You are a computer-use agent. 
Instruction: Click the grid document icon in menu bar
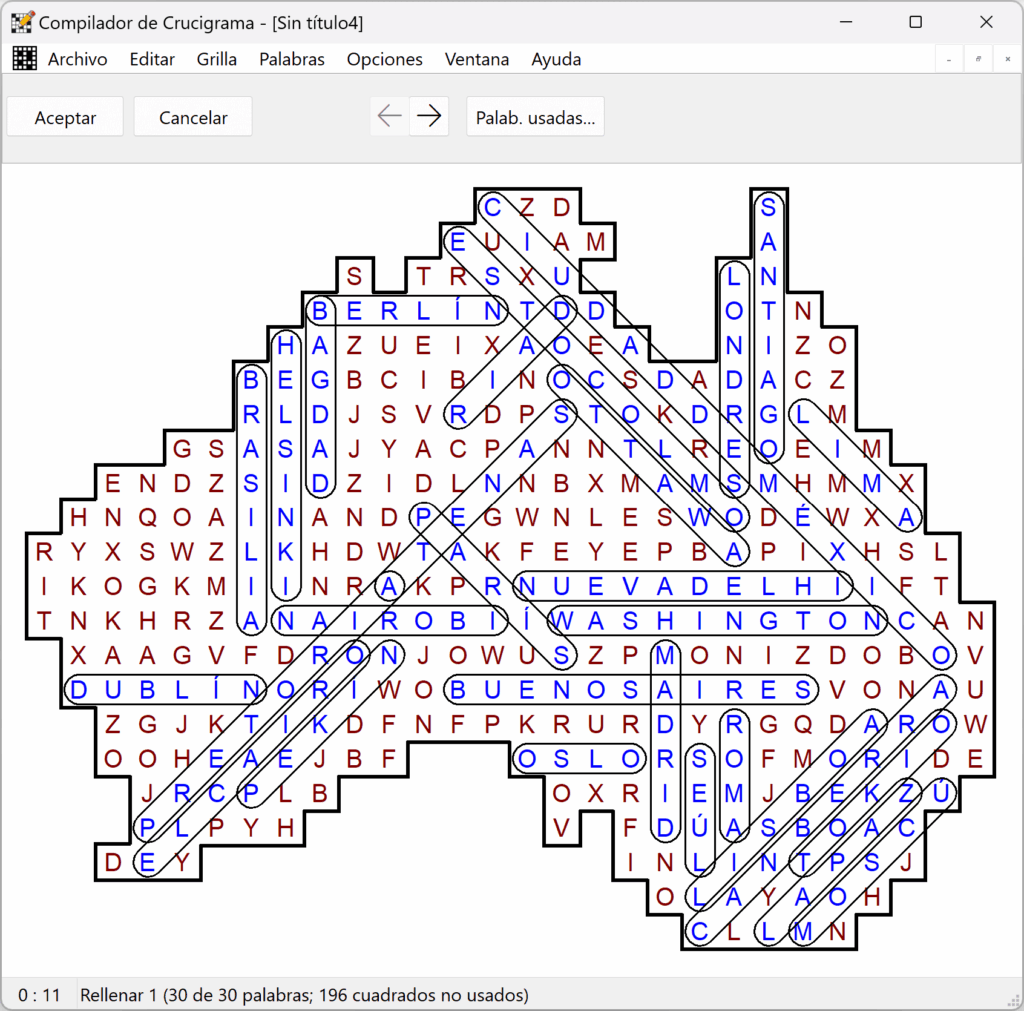point(25,59)
